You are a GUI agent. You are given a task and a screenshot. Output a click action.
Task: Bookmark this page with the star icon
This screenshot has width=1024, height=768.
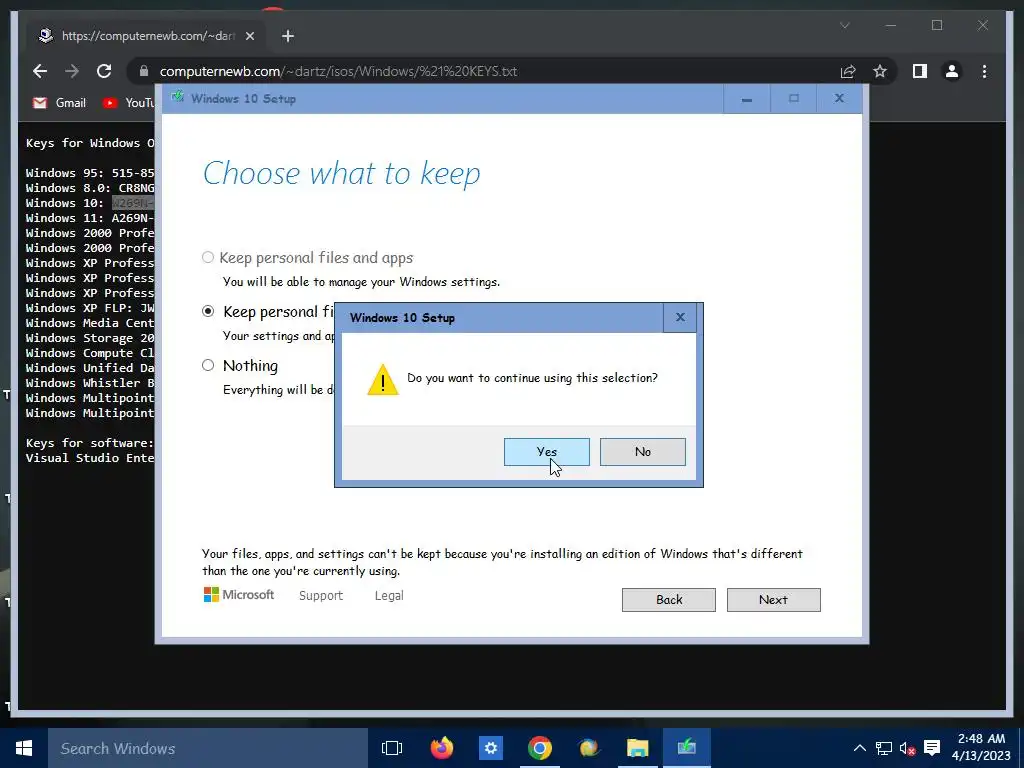coord(880,71)
